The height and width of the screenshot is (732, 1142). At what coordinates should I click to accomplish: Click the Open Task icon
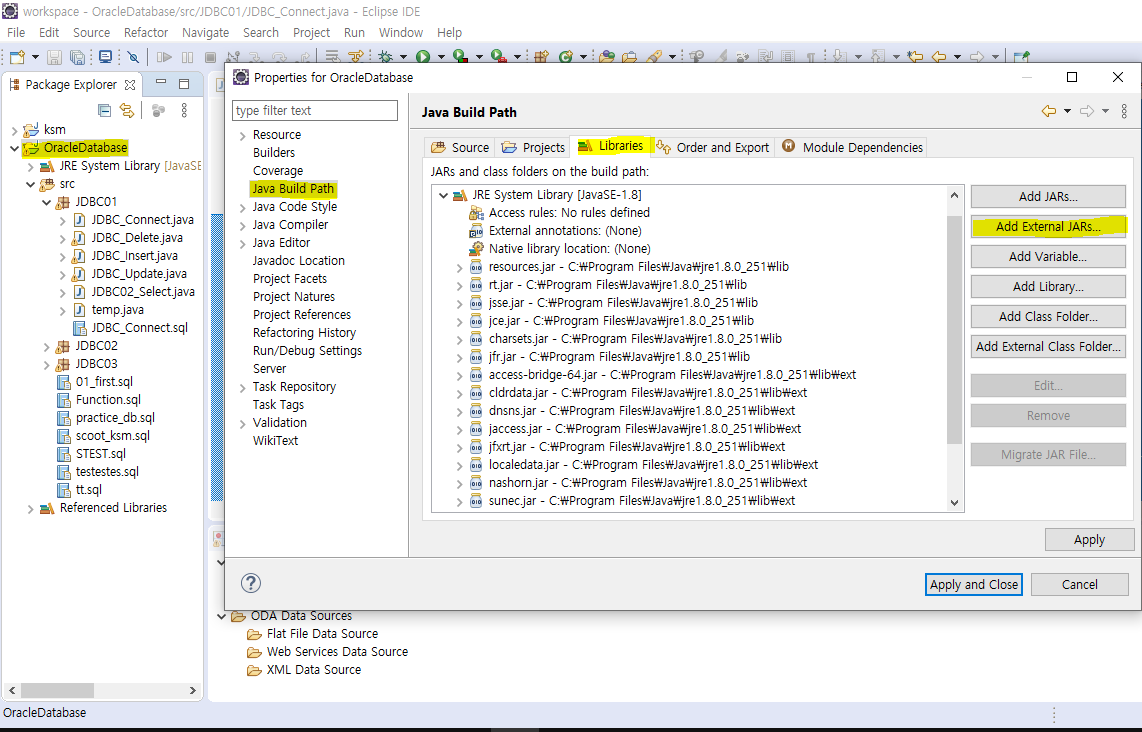click(x=629, y=57)
